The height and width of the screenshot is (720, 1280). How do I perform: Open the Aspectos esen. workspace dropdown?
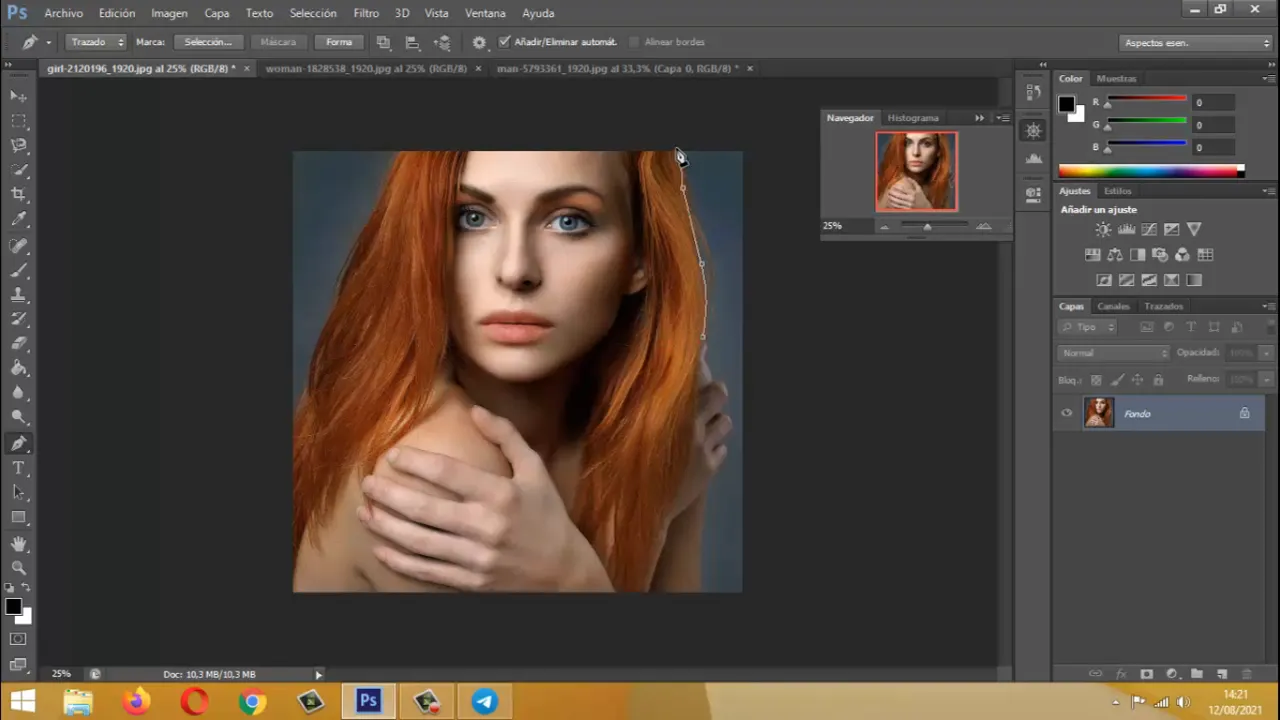tap(1194, 43)
